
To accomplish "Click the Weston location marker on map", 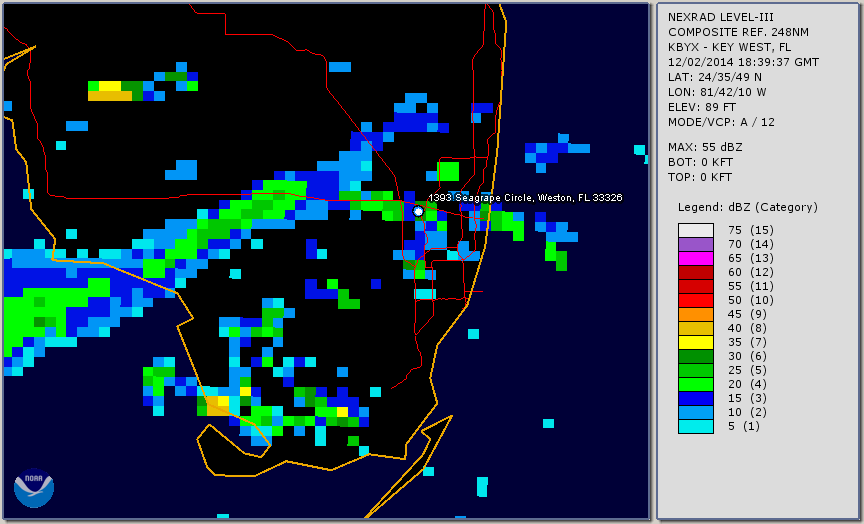I will 418,211.
